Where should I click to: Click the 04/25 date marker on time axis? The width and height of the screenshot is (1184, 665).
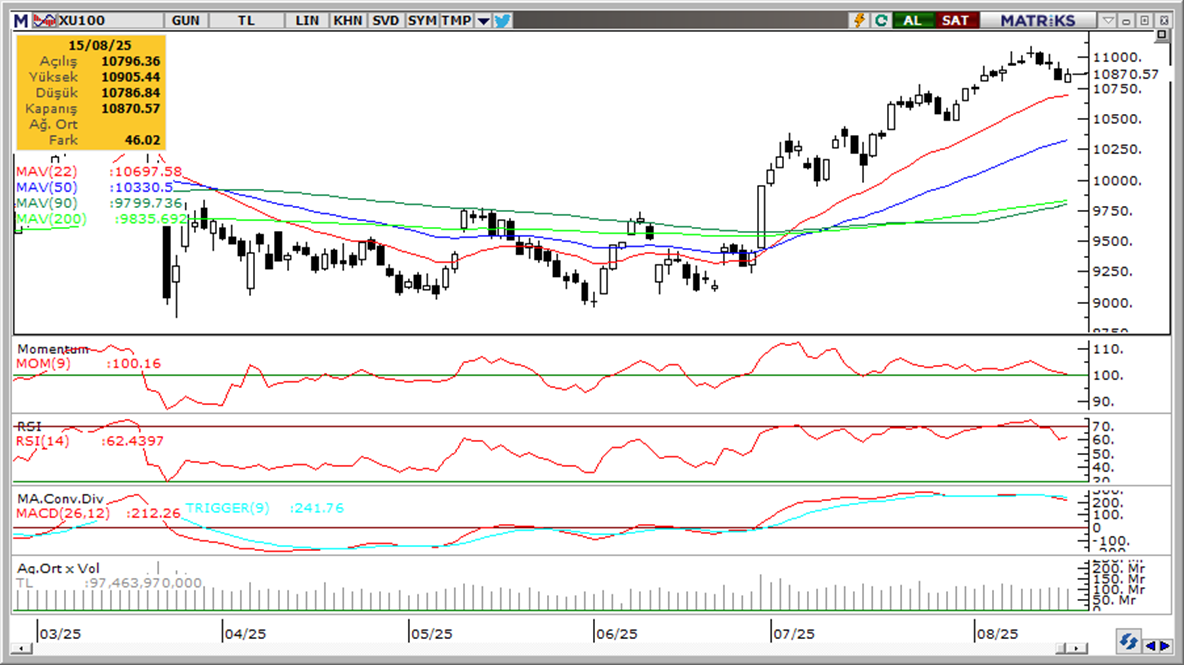tap(244, 634)
